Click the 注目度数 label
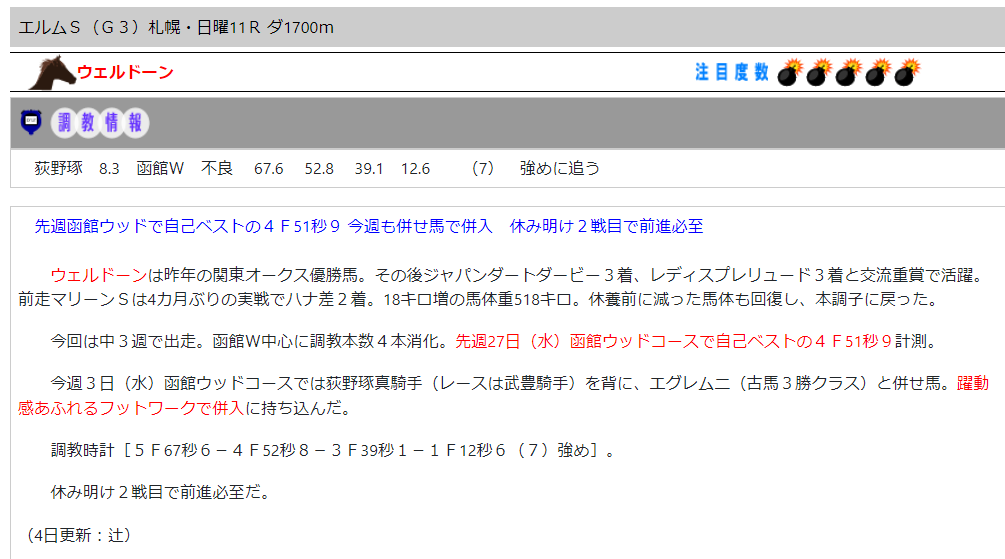This screenshot has height=559, width=1005. click(732, 72)
